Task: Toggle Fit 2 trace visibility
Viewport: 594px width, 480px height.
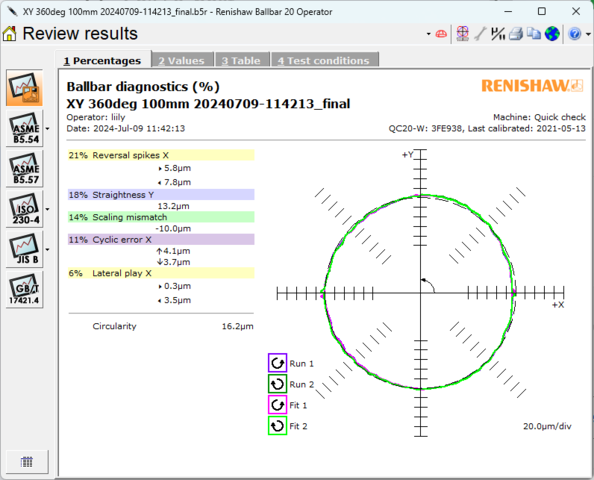Action: [x=277, y=425]
